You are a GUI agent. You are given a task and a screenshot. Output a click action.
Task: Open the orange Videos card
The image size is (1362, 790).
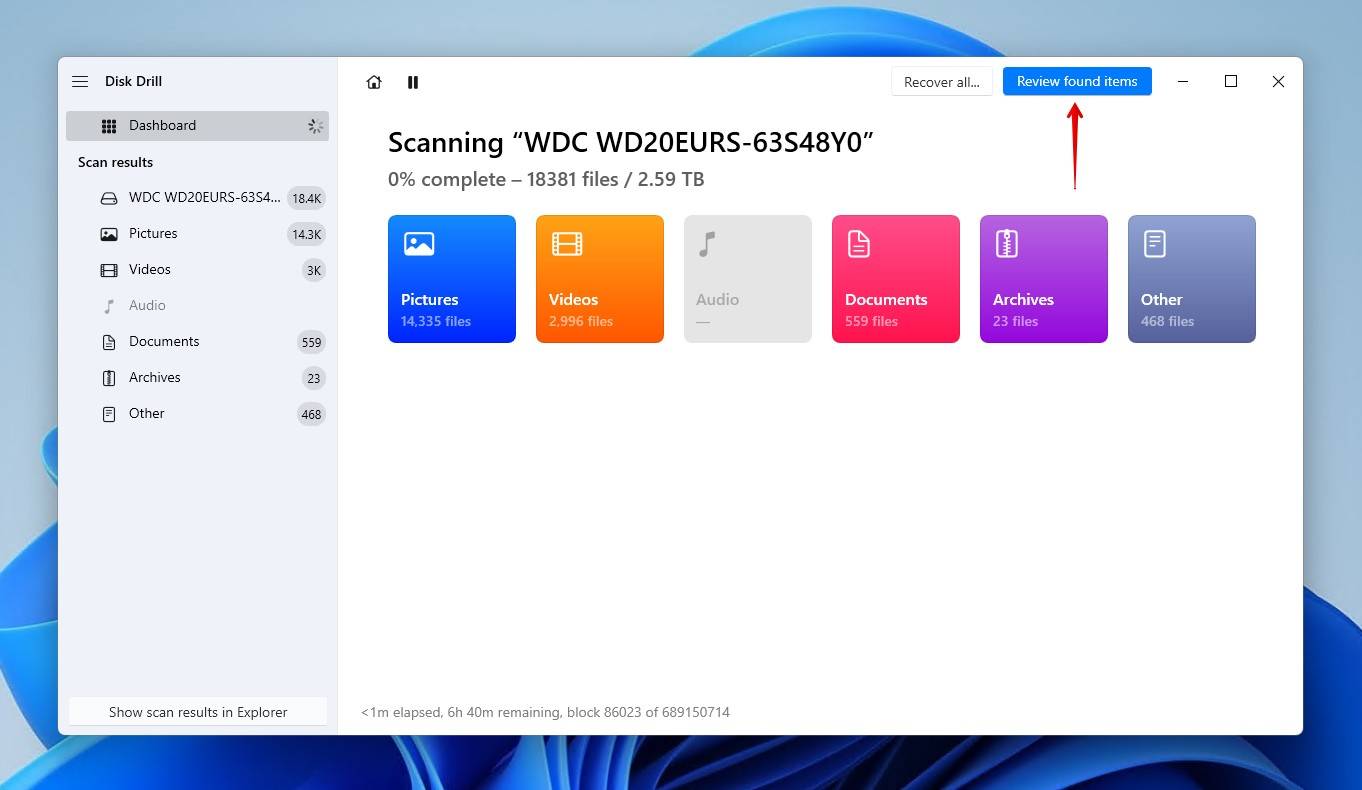click(600, 279)
